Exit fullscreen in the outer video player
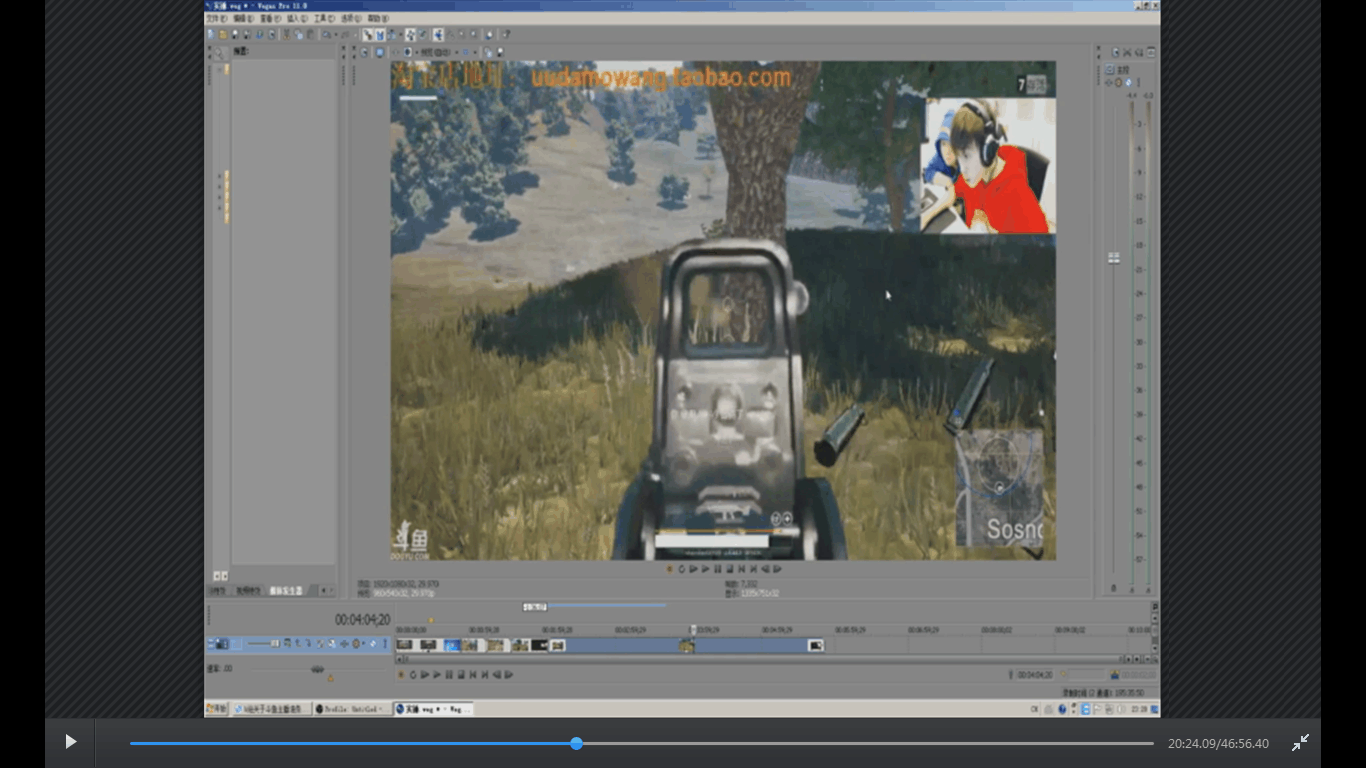1366x768 pixels. (1300, 742)
